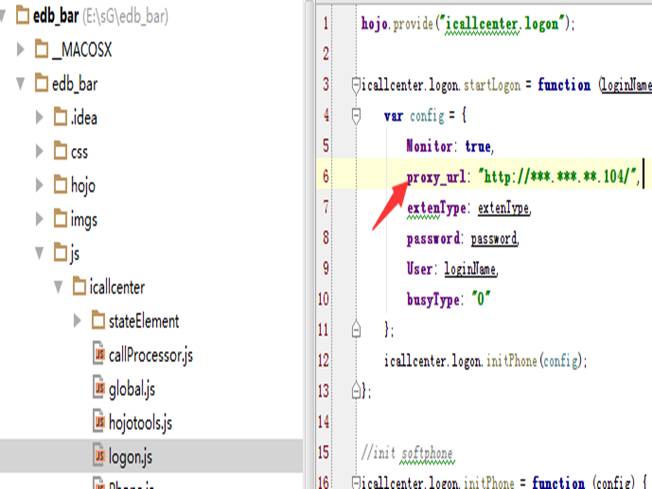652x489 pixels.
Task: Click the _MACOSX folder icon
Action: coord(42,49)
